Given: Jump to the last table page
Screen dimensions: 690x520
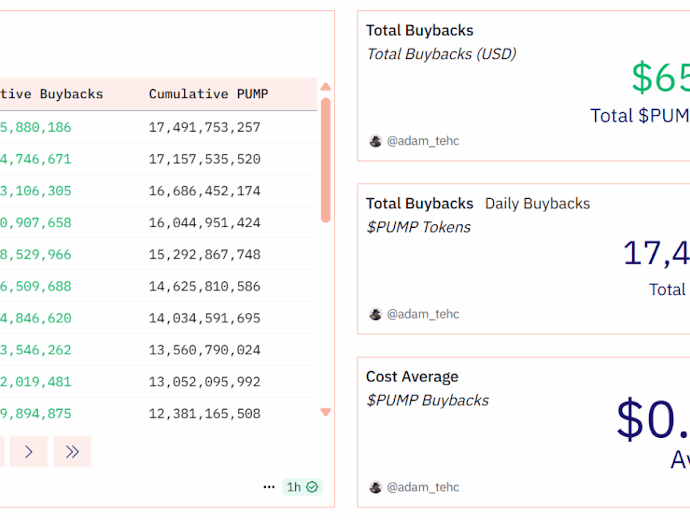Looking at the screenshot, I should click(x=72, y=451).
